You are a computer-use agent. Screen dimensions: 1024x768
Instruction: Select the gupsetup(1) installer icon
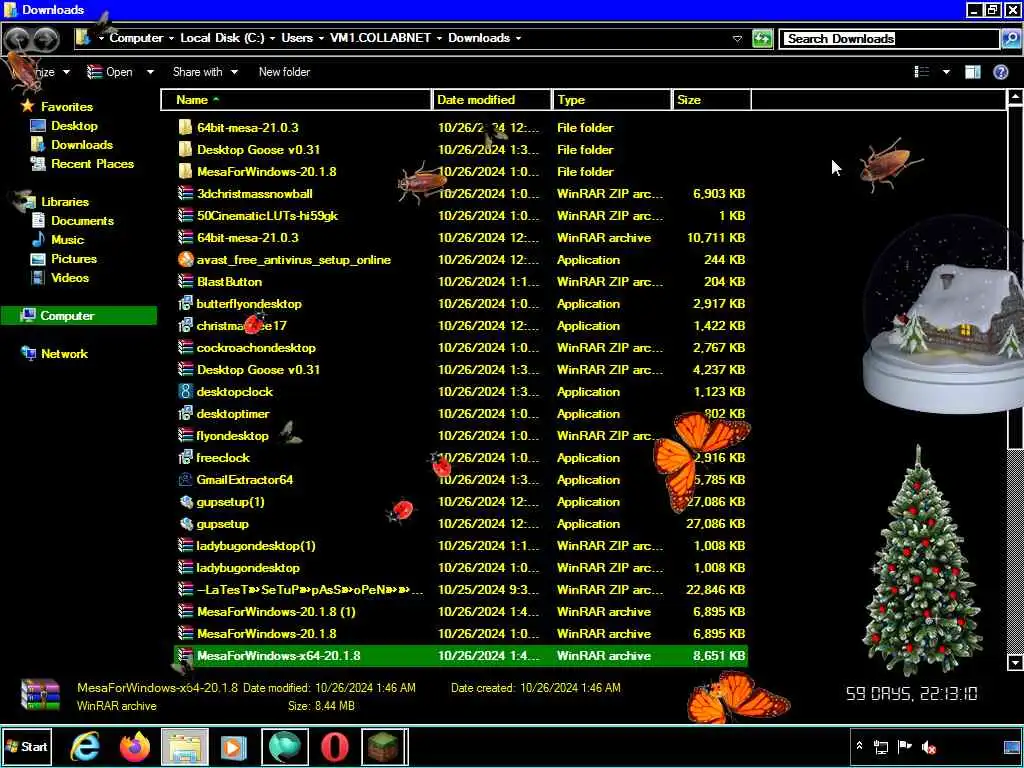coord(185,502)
